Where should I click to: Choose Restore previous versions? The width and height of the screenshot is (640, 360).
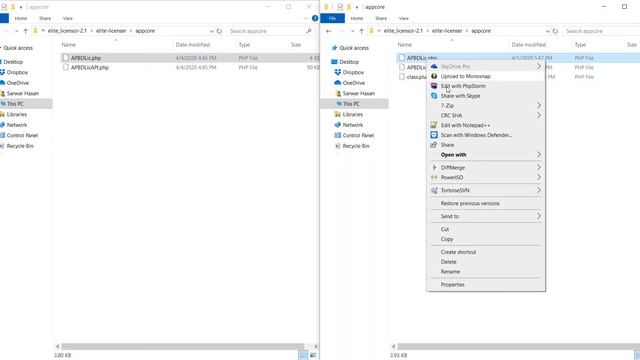click(x=486, y=203)
